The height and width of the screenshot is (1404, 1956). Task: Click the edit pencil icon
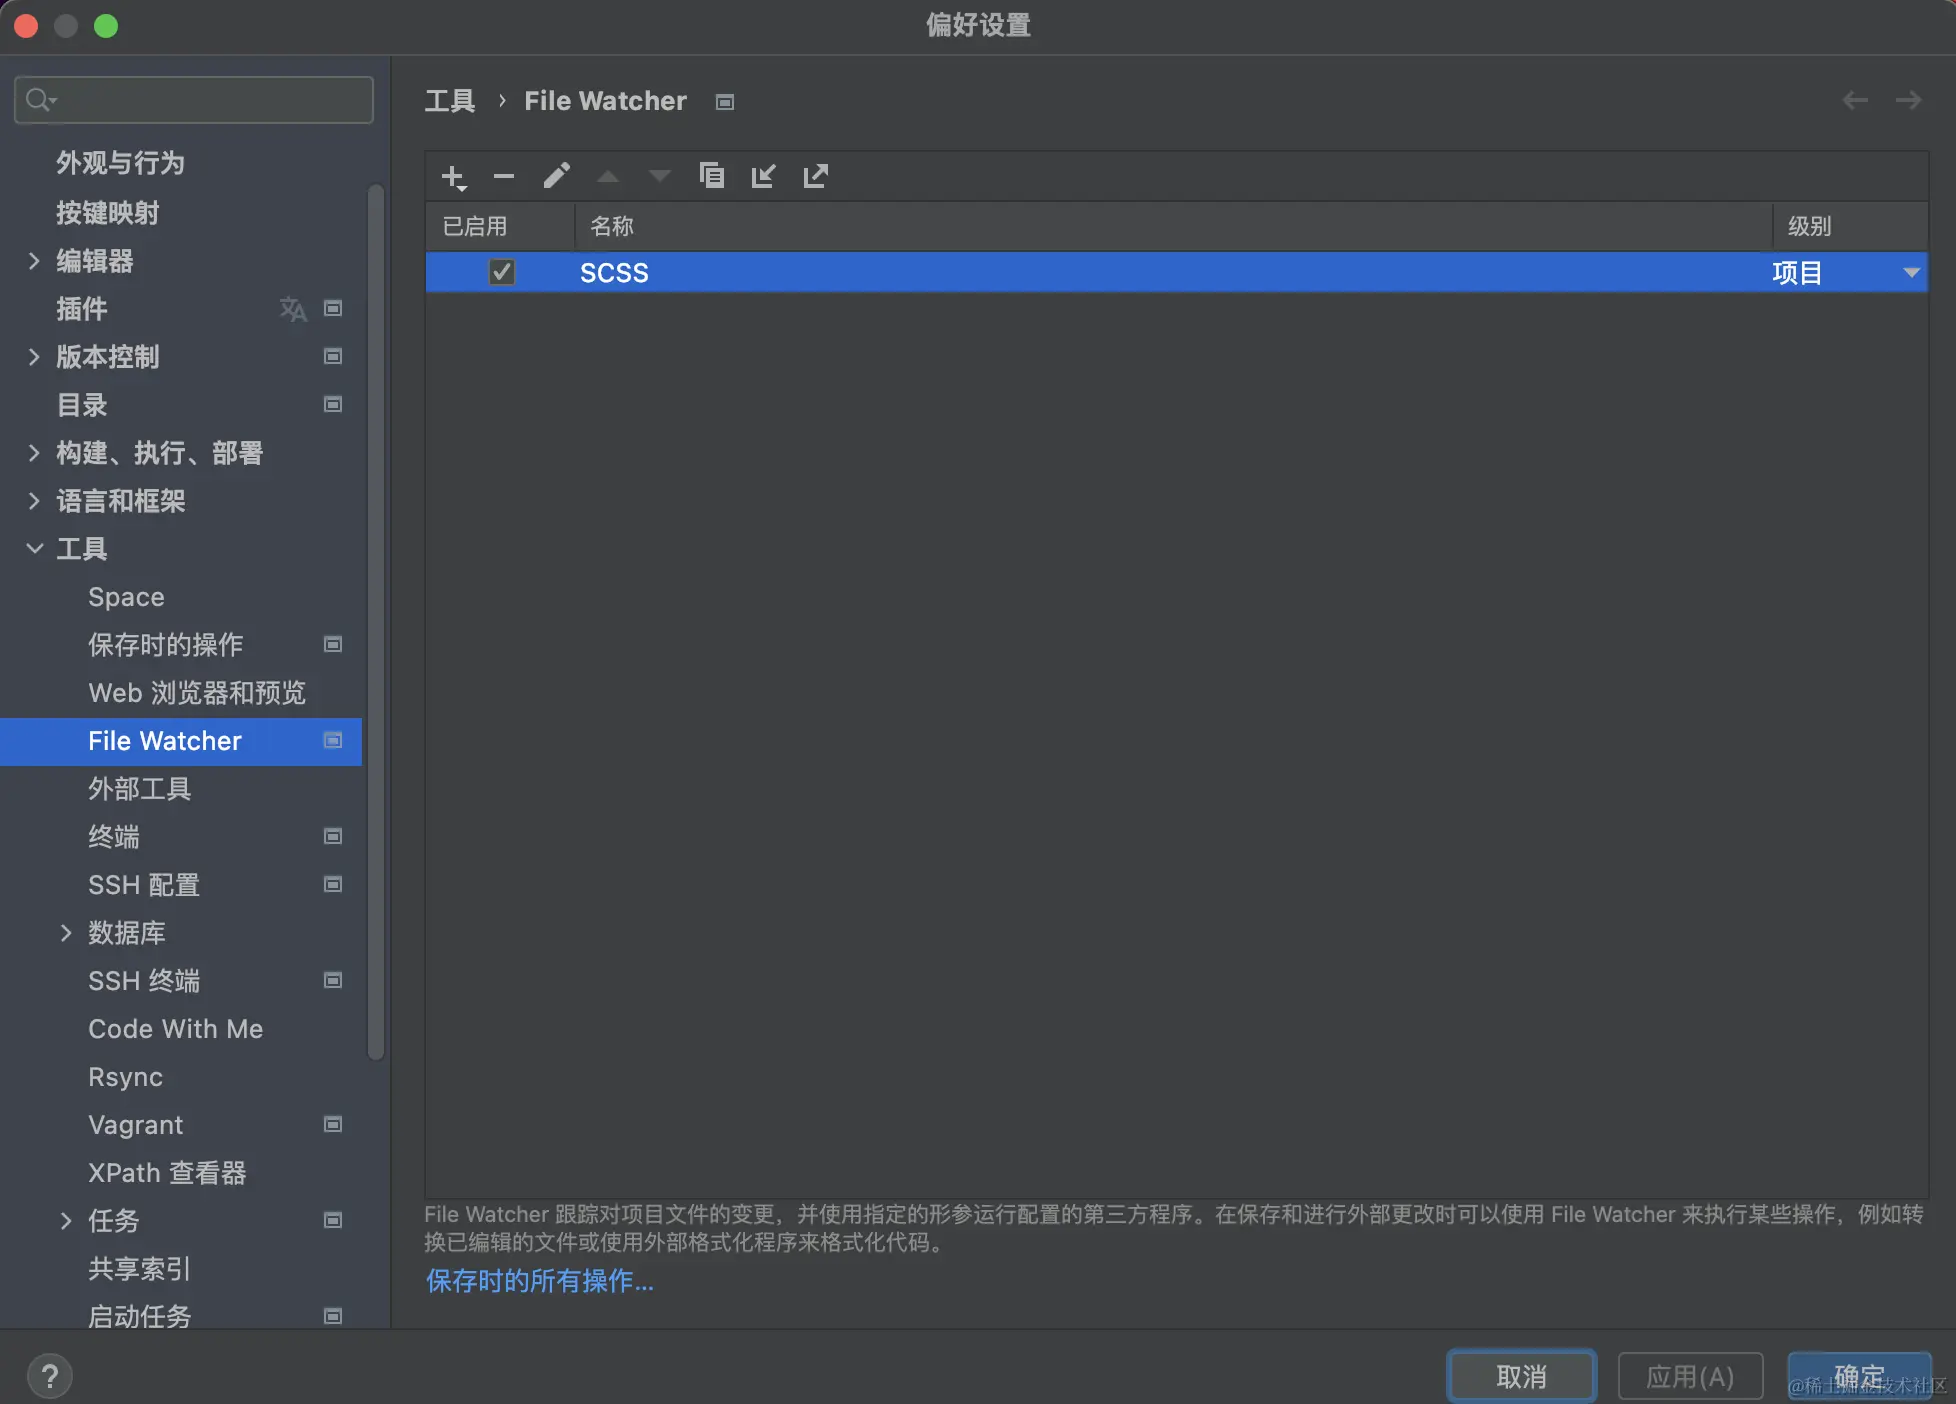pyautogui.click(x=556, y=177)
